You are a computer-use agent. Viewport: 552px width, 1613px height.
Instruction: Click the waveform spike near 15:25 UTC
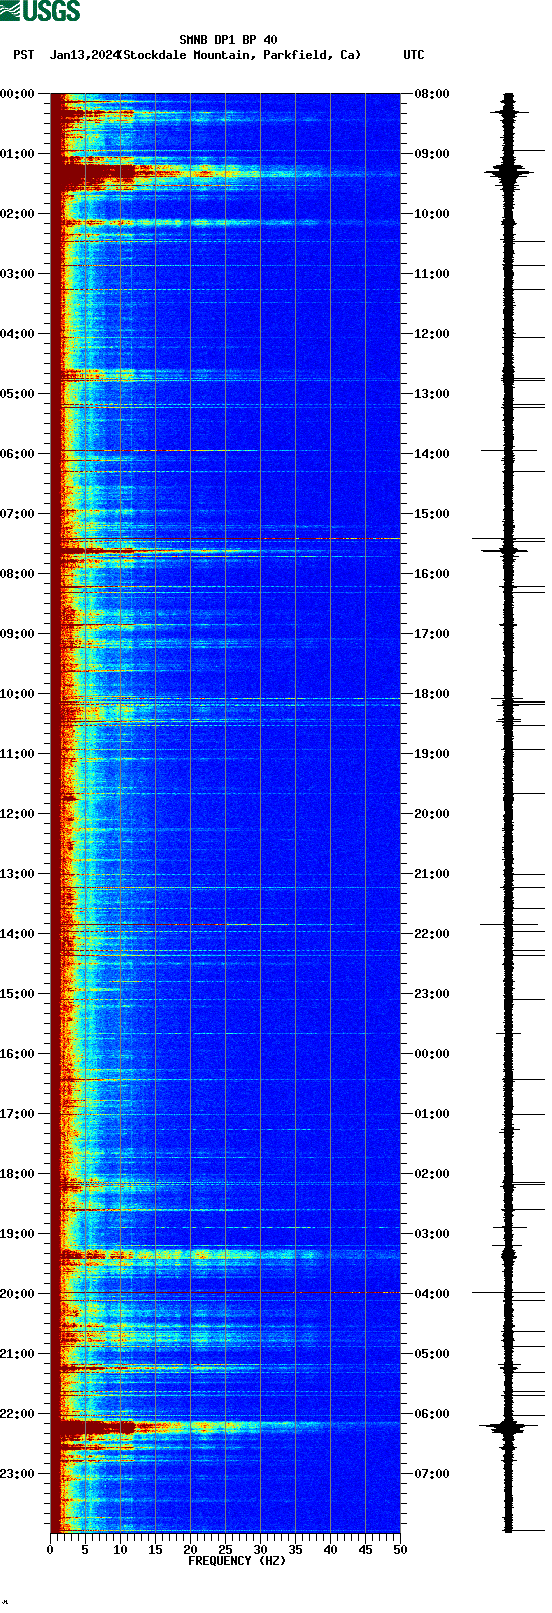coord(508,540)
